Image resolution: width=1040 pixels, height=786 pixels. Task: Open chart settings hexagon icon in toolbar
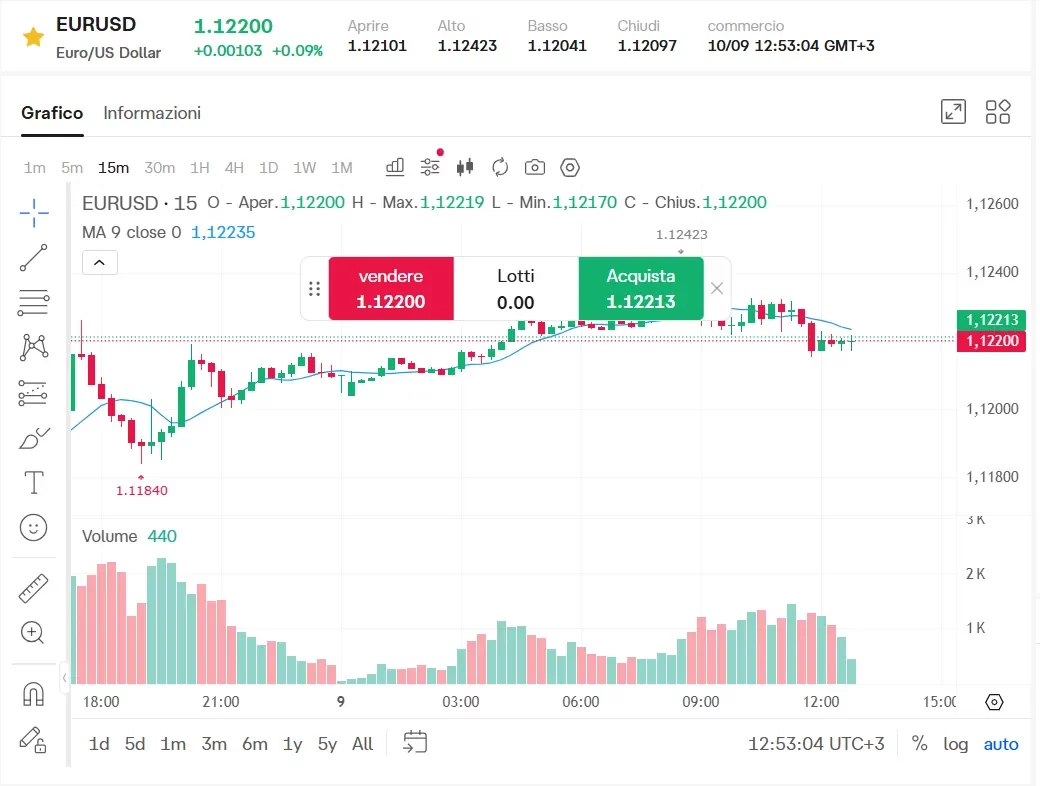click(x=570, y=167)
